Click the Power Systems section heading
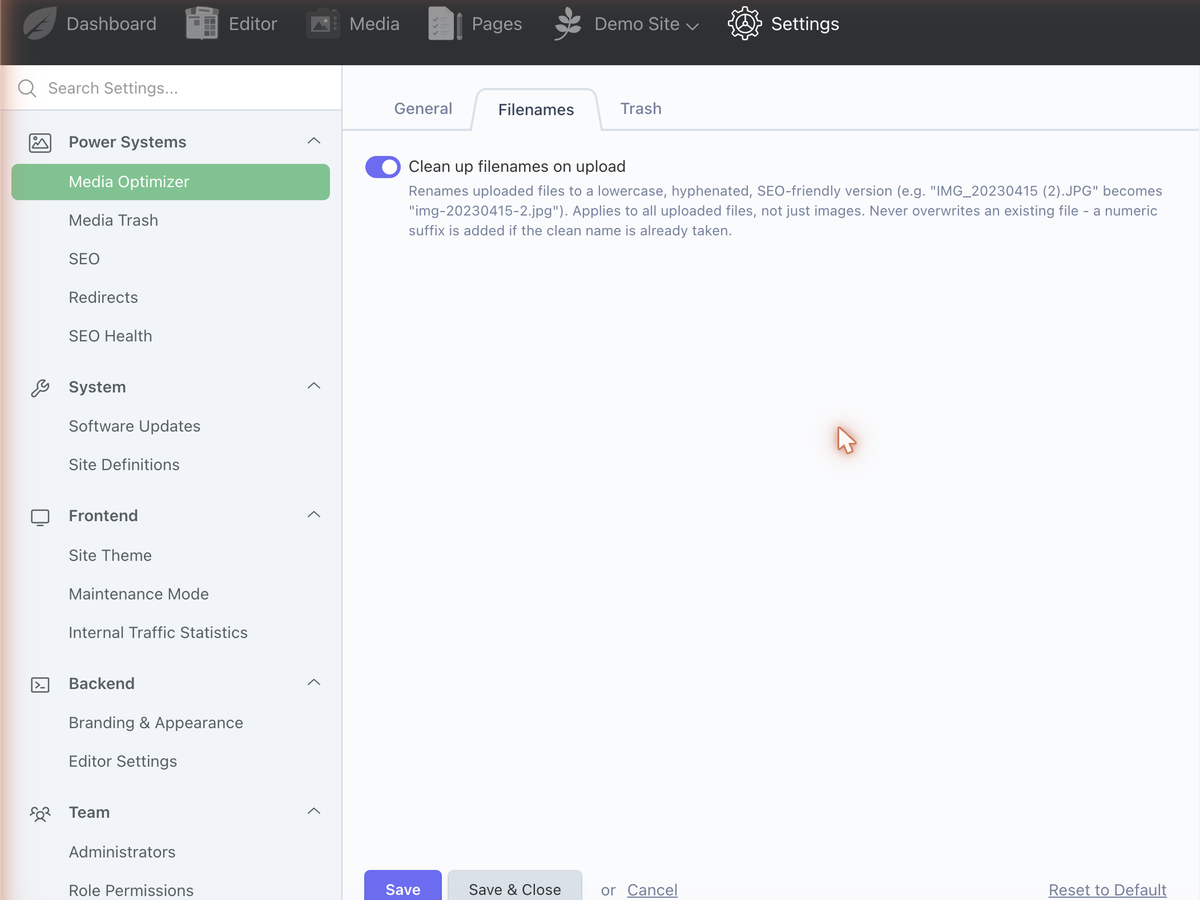The height and width of the screenshot is (900, 1200). click(127, 142)
